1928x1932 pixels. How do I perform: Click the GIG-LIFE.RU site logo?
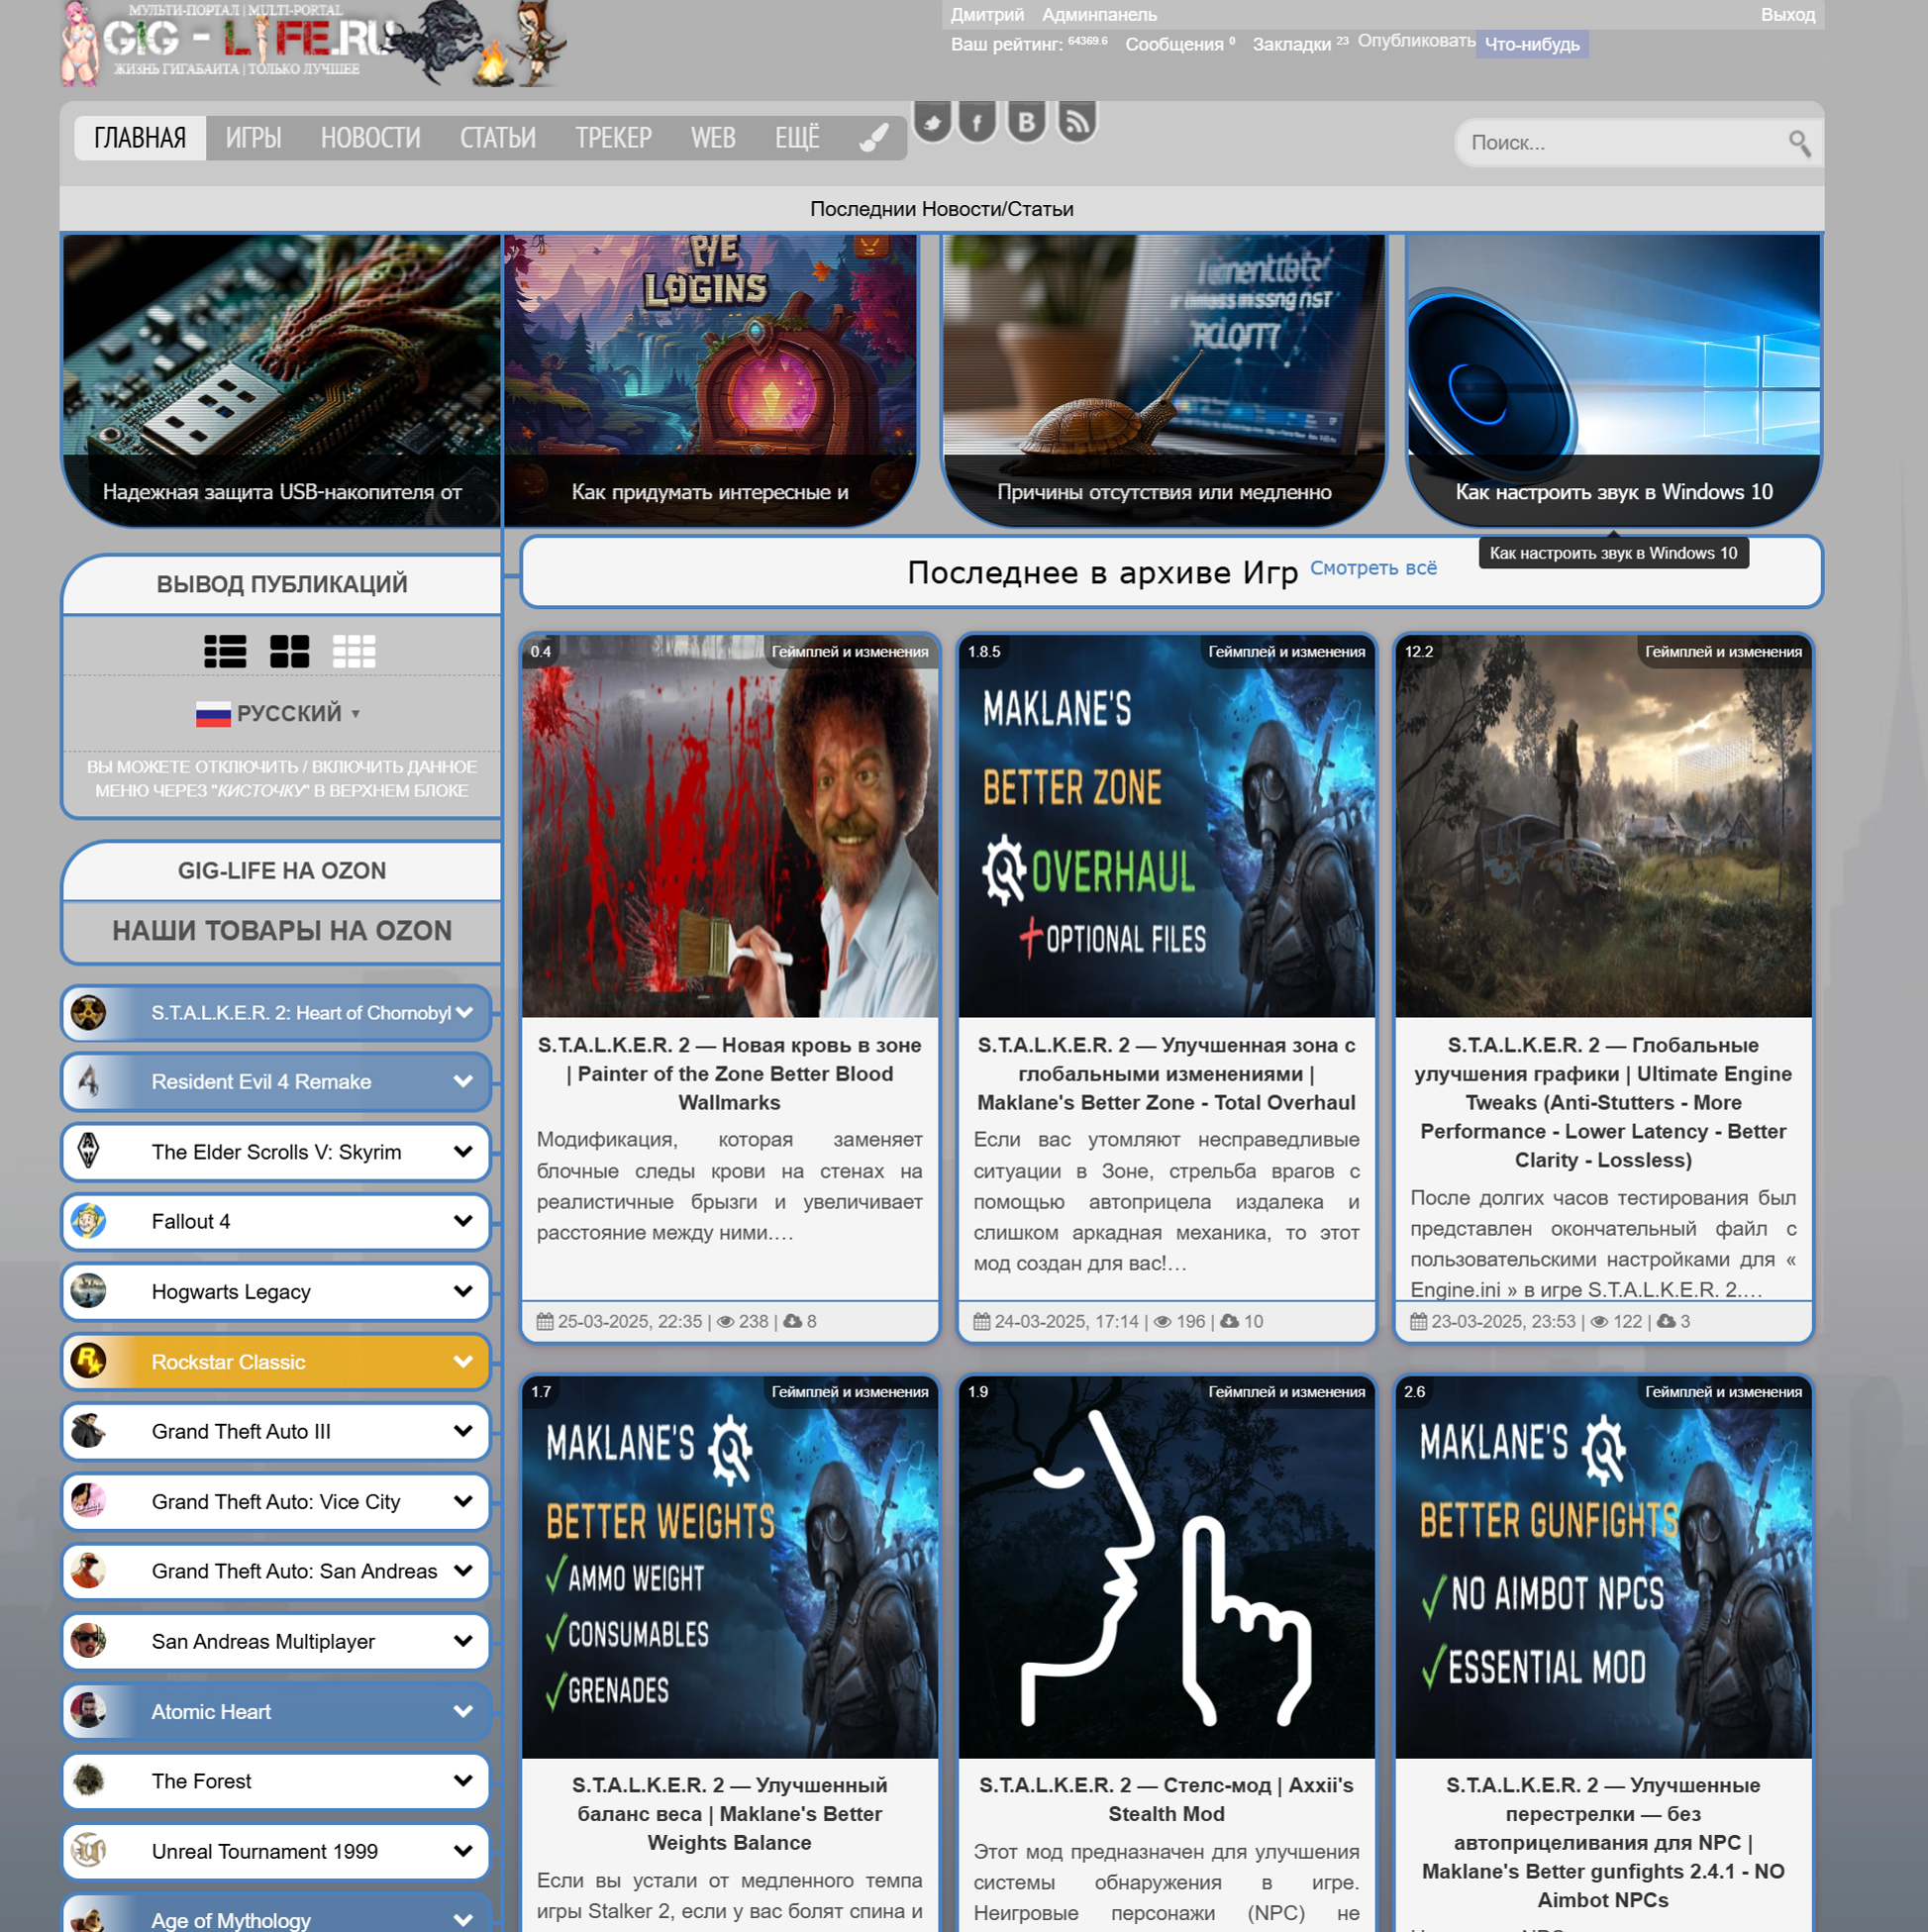315,44
